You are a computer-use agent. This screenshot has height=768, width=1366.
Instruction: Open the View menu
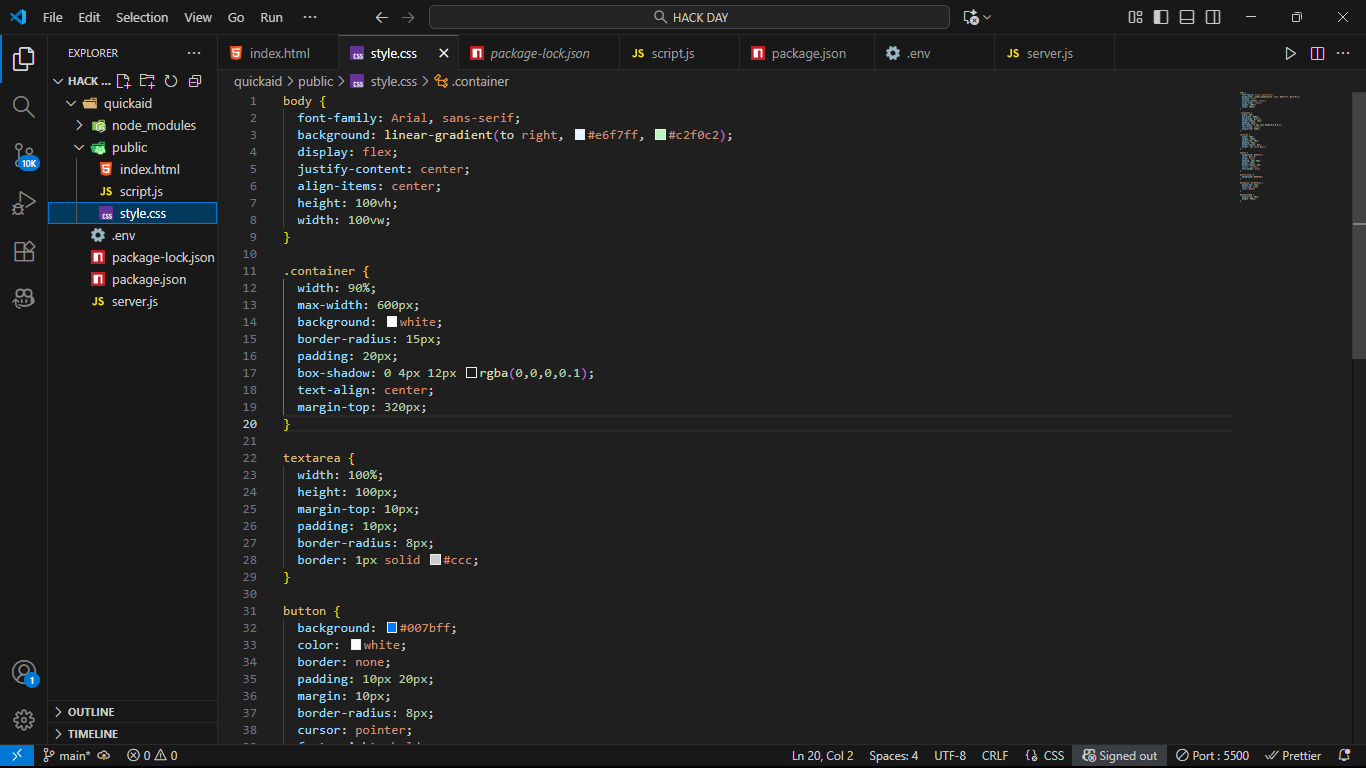198,17
